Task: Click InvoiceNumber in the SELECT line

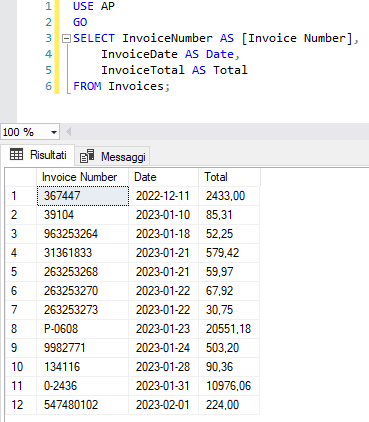Action: click(167, 38)
